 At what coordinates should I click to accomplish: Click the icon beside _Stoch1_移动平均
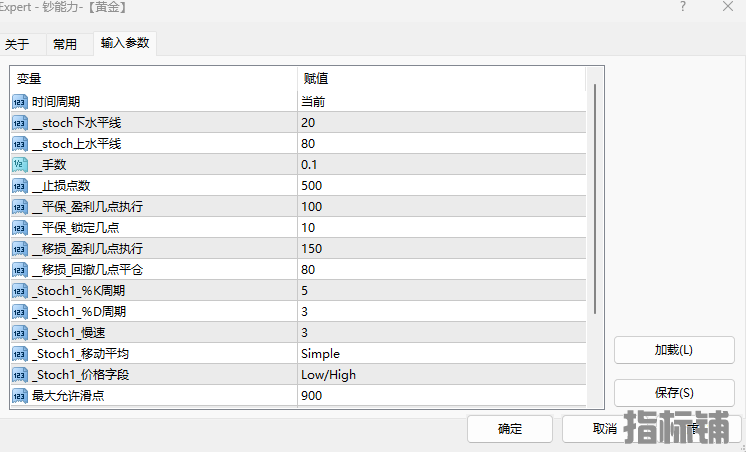(x=20, y=354)
